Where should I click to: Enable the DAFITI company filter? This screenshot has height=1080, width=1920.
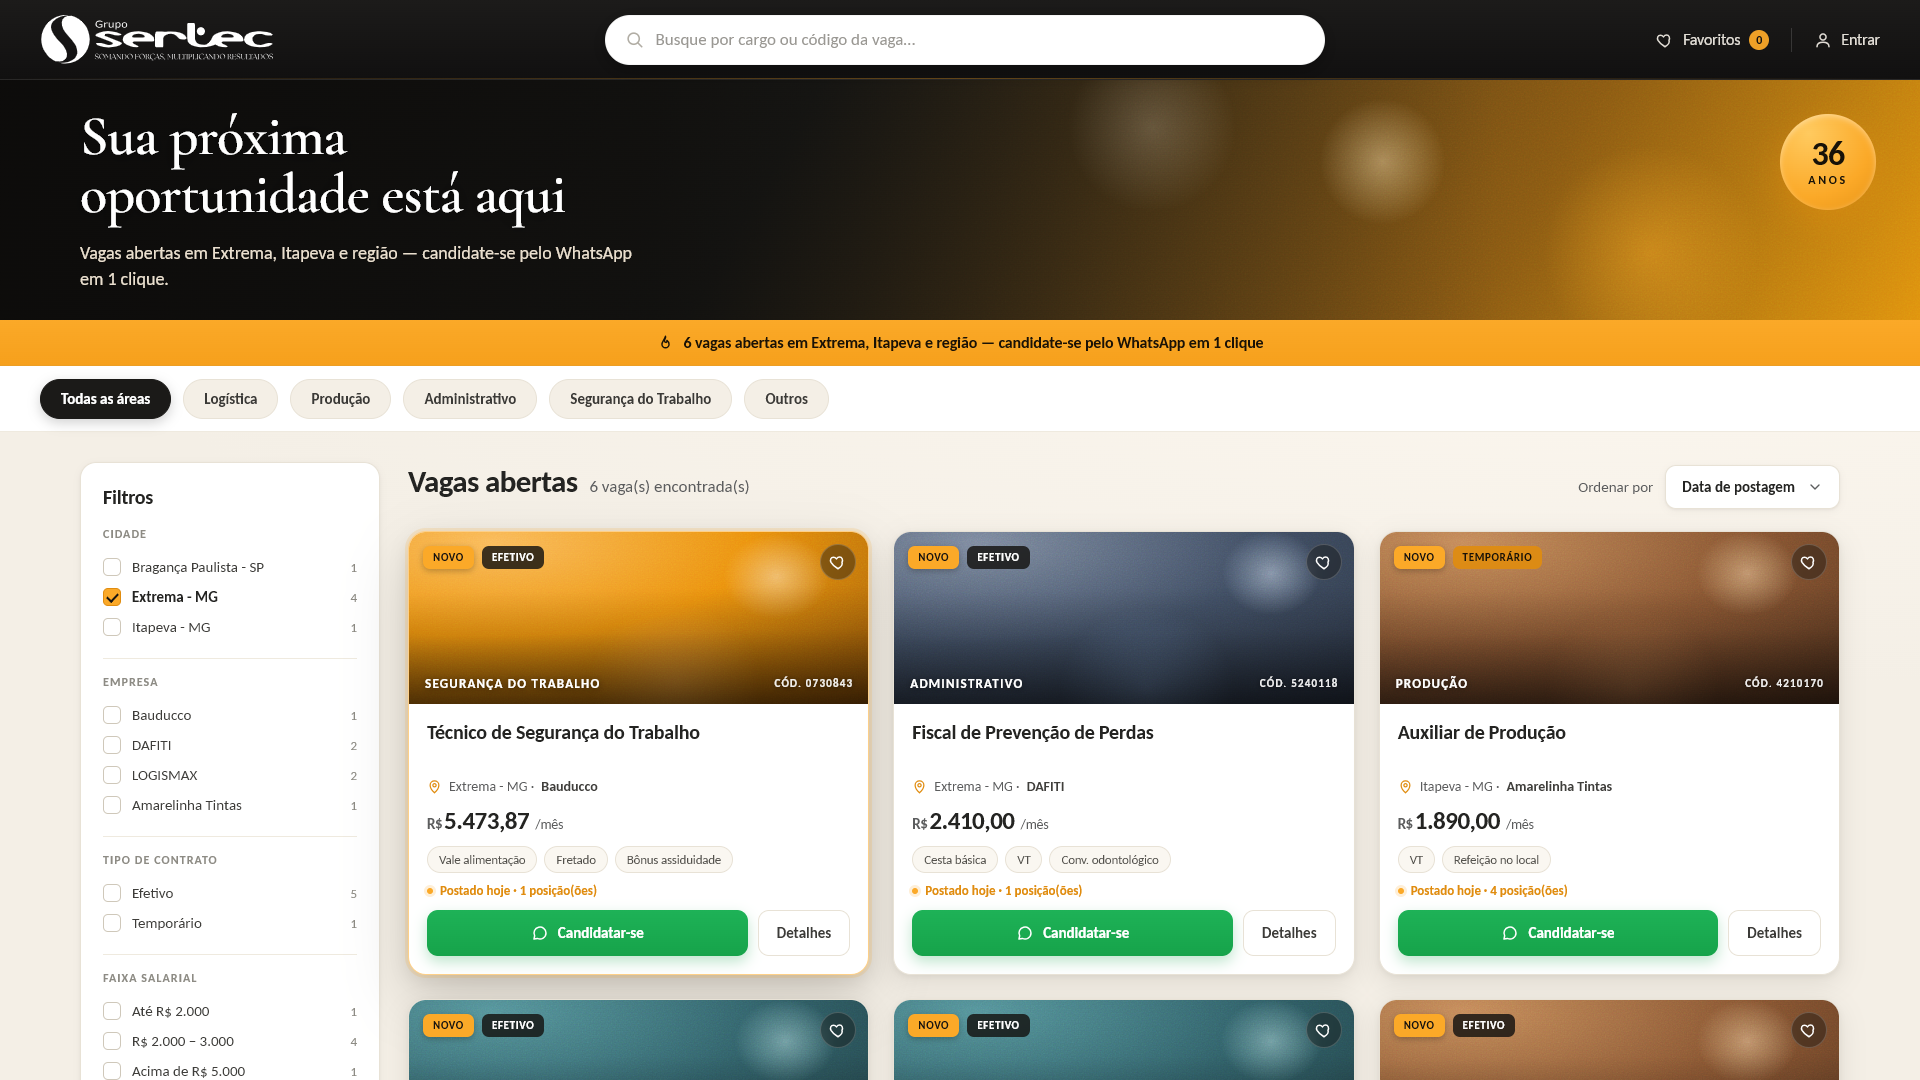112,745
